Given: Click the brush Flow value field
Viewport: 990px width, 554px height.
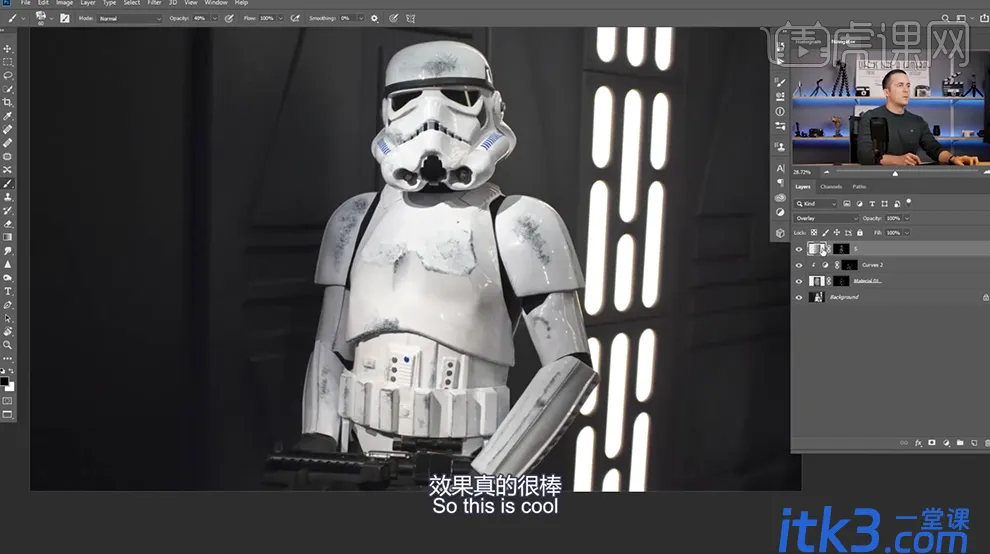Looking at the screenshot, I should click(x=266, y=18).
